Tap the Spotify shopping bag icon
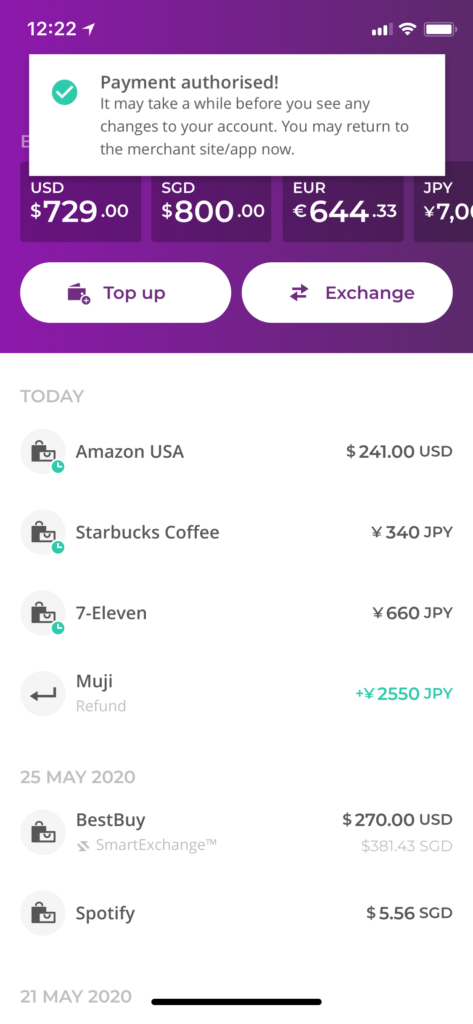Viewport: 473px width, 1024px height. pyautogui.click(x=43, y=913)
